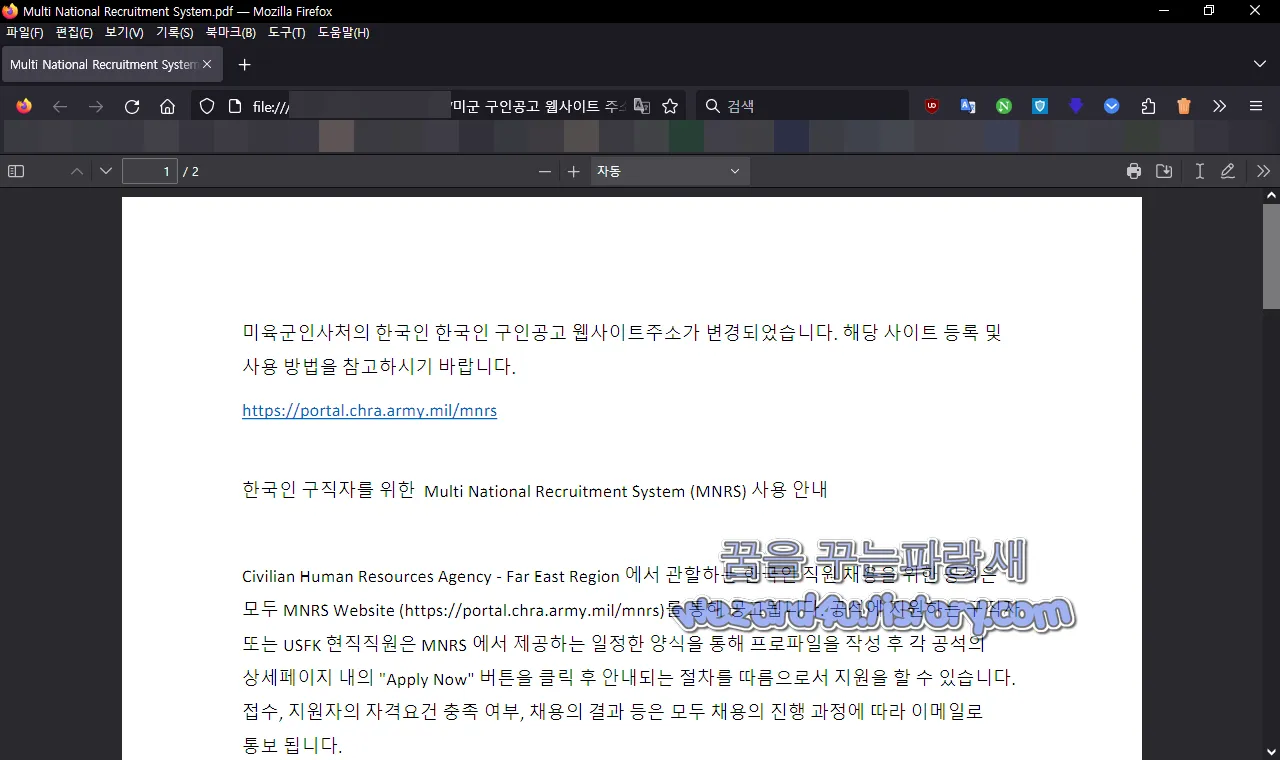Click the portal.chra.army.mil/mnrs link
The image size is (1280, 760).
tap(369, 410)
